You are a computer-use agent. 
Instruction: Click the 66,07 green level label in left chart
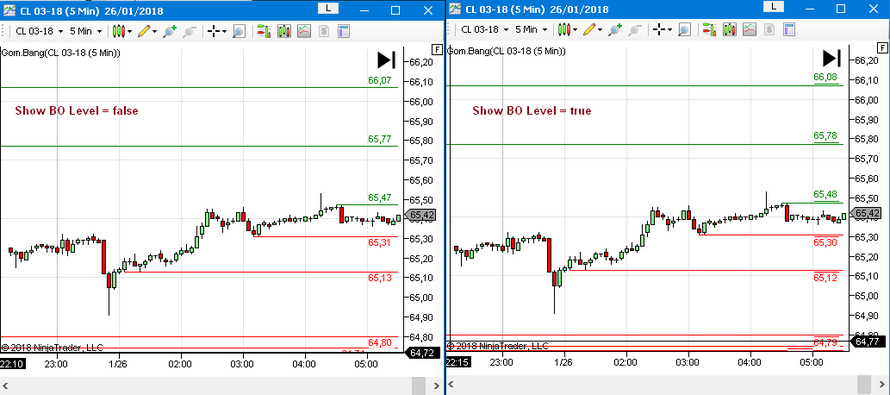(379, 81)
